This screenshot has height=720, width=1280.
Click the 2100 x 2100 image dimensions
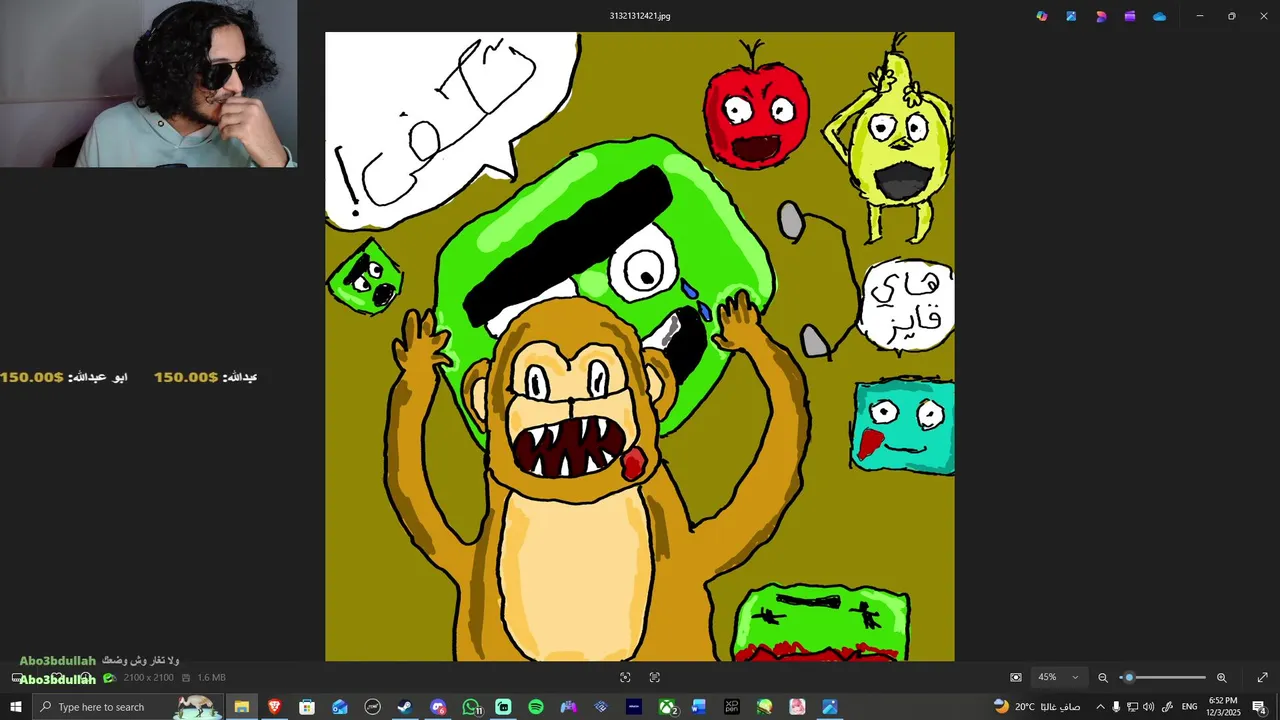click(x=149, y=678)
